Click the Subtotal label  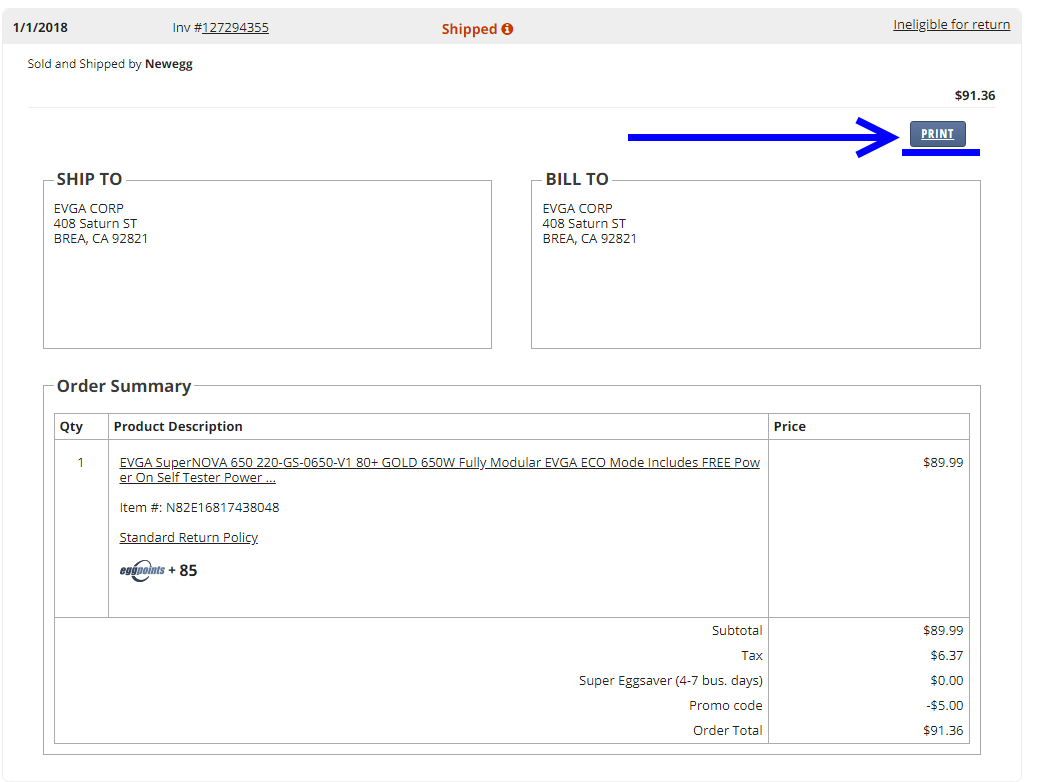pos(737,631)
